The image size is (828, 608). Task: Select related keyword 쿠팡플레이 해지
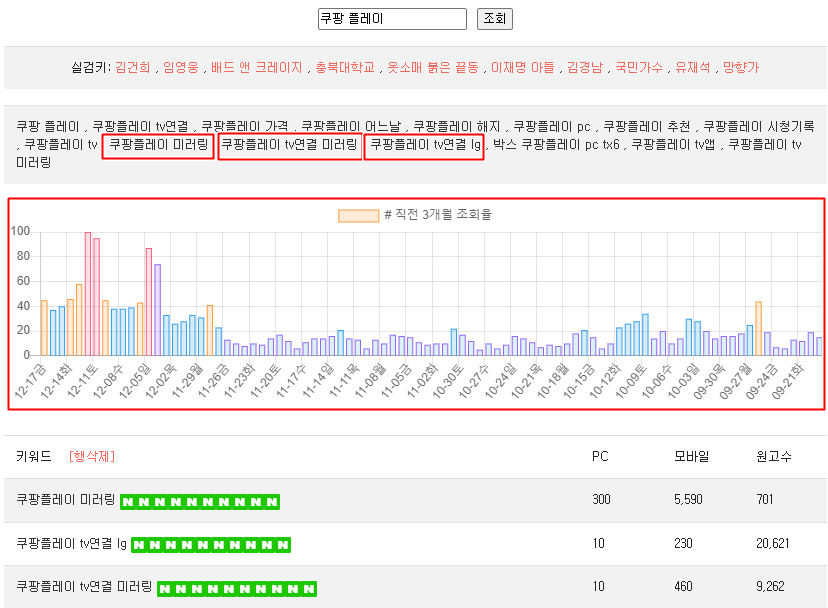tap(457, 126)
